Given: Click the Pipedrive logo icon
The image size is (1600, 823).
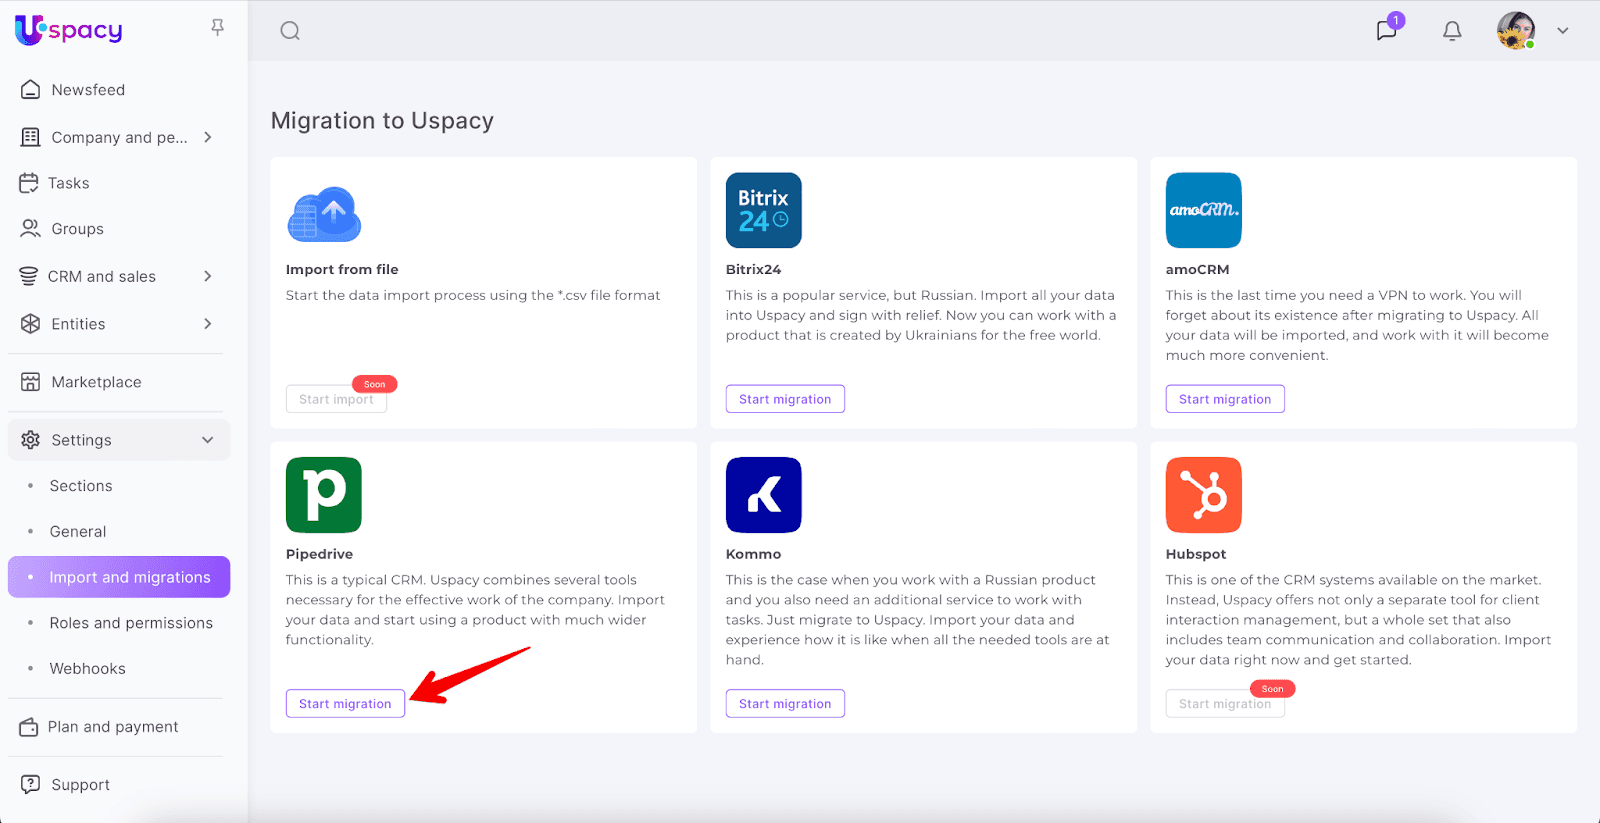Looking at the screenshot, I should point(323,495).
